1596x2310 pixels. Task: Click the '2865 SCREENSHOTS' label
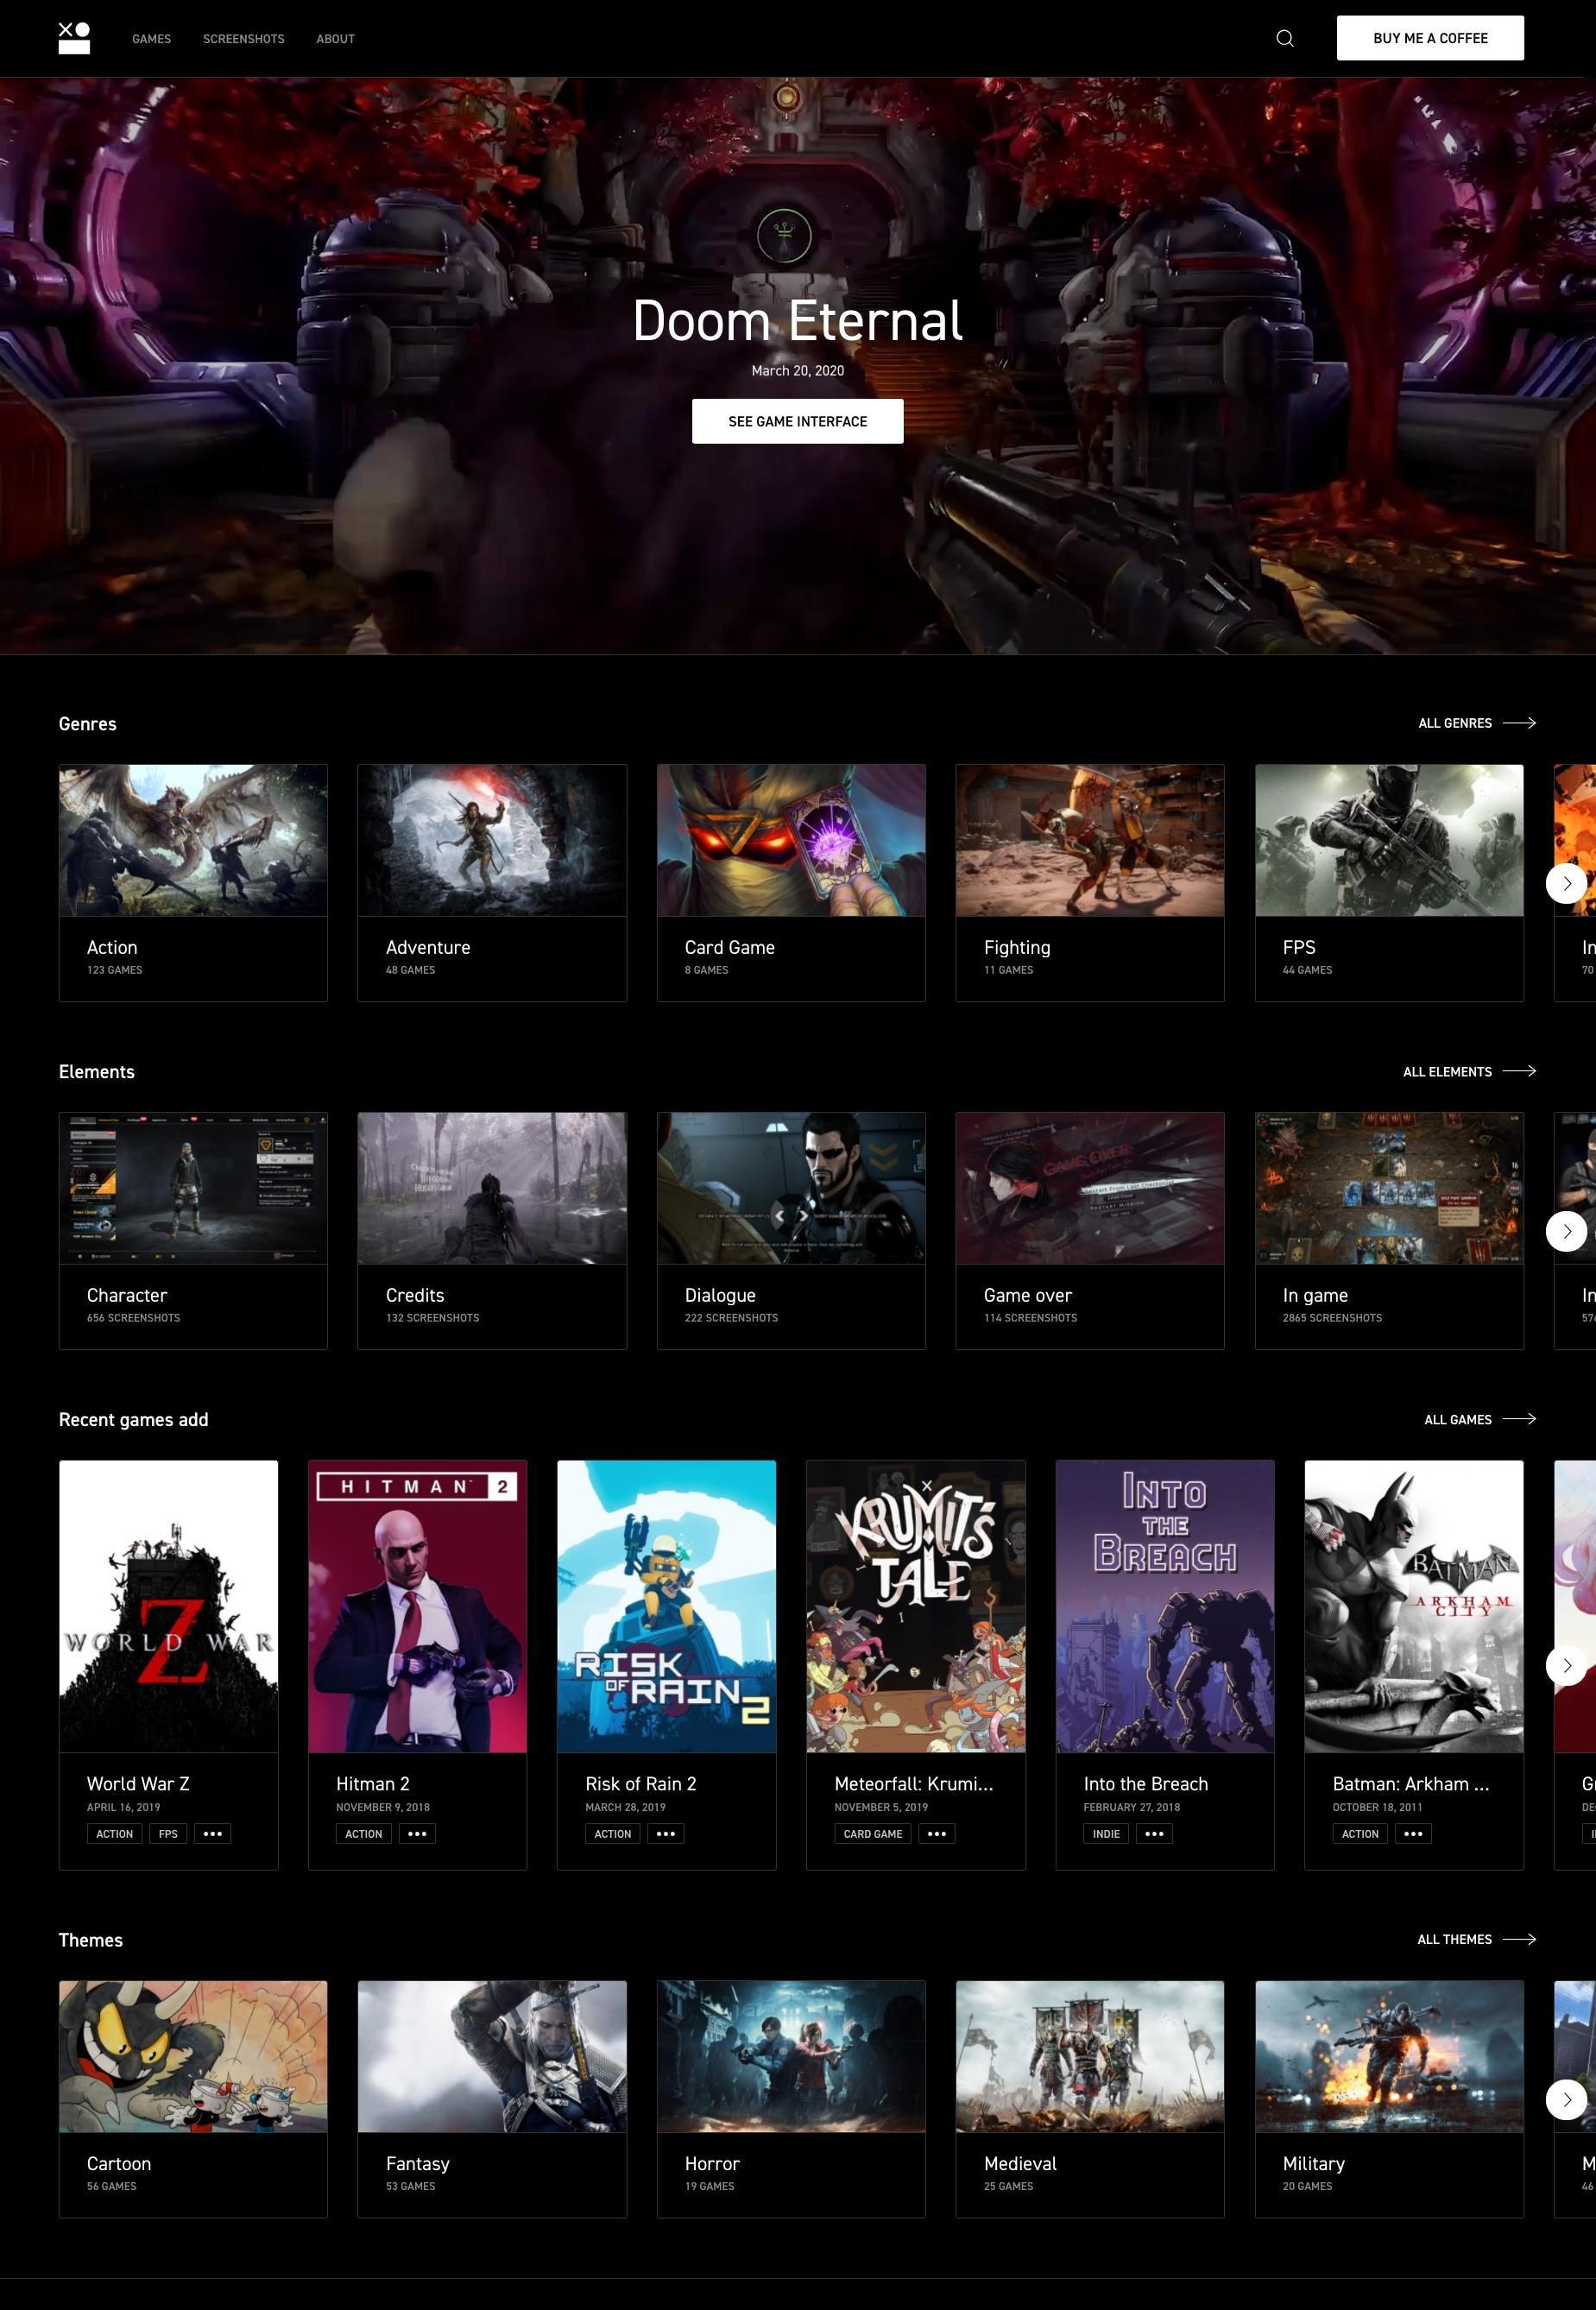click(1332, 1318)
